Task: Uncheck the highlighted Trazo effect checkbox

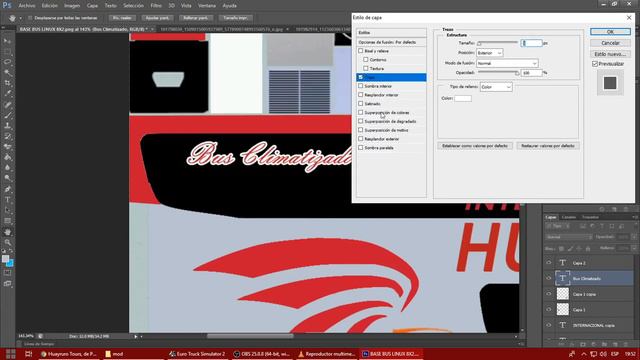Action: tap(360, 77)
